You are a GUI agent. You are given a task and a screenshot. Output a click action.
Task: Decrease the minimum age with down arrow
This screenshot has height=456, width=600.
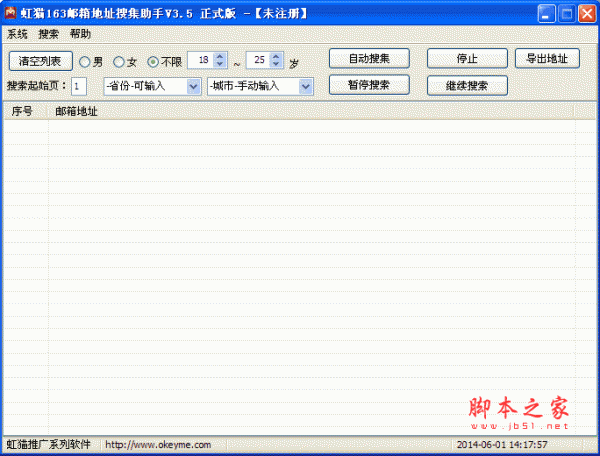coord(220,64)
